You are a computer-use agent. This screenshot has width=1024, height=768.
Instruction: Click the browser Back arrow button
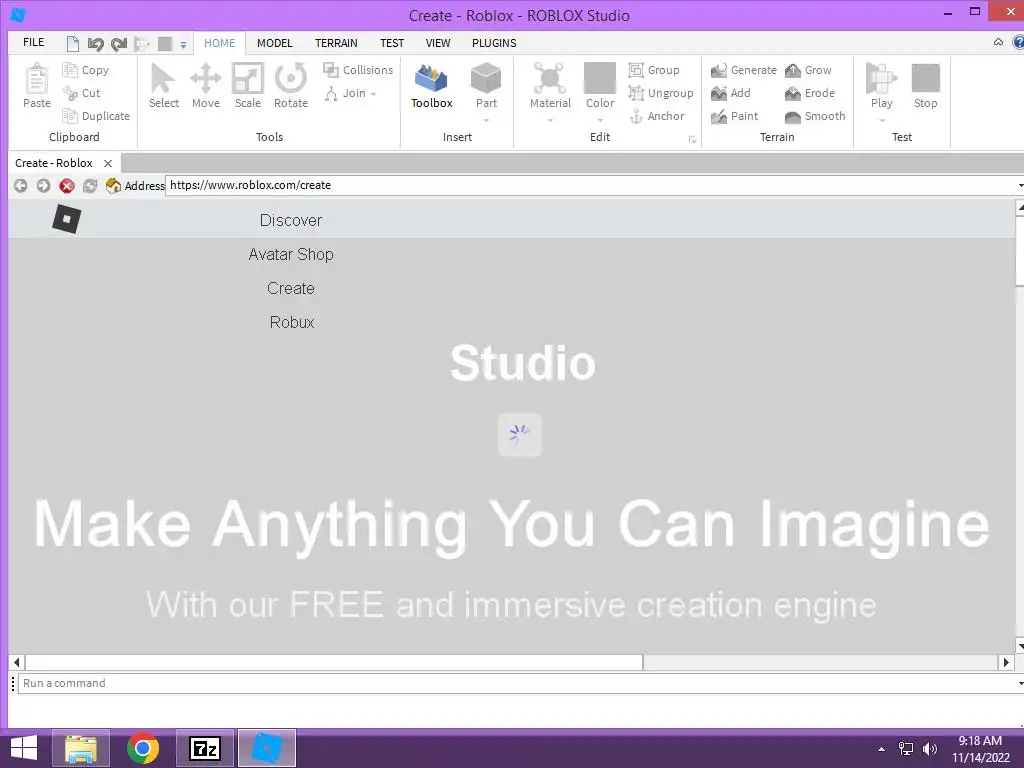pos(21,186)
